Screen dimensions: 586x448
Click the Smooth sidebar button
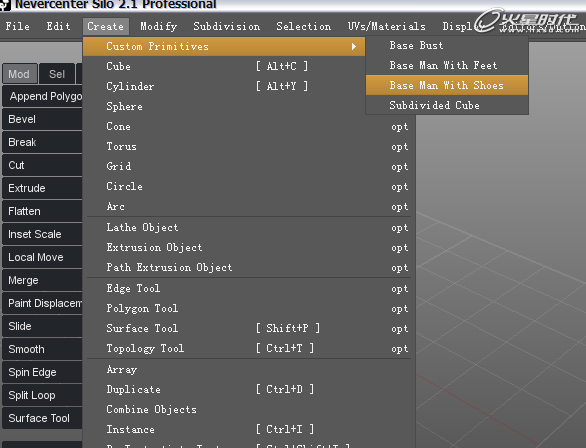[x=42, y=349]
